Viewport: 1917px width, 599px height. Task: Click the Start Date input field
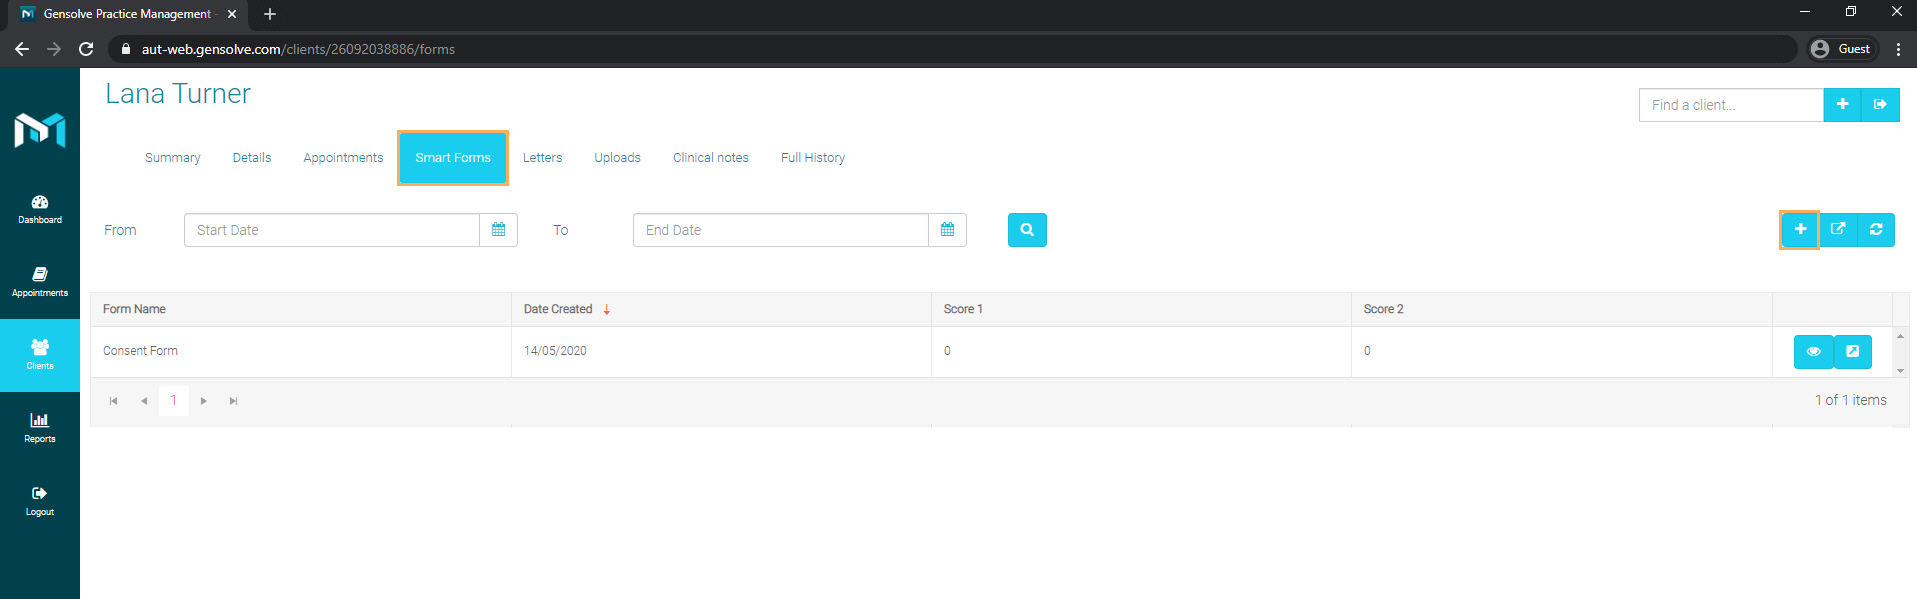[x=332, y=230]
